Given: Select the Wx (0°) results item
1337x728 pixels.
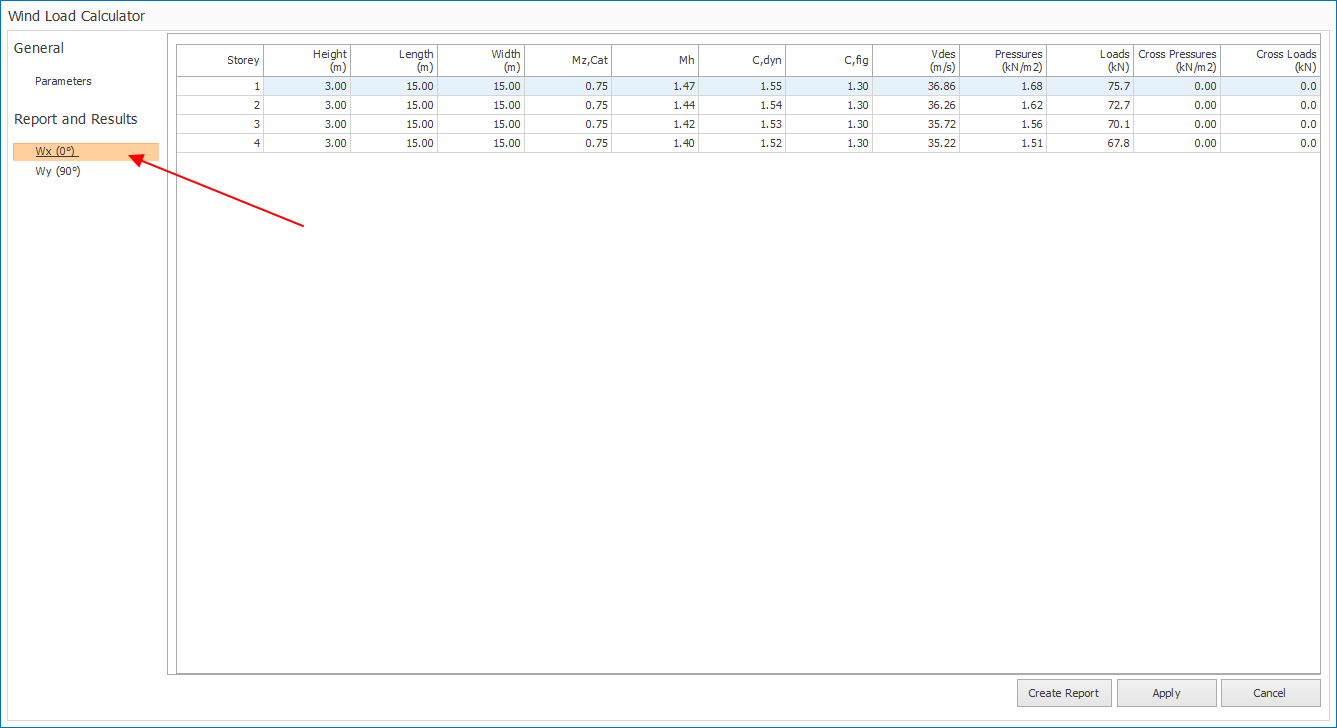Looking at the screenshot, I should click(57, 152).
